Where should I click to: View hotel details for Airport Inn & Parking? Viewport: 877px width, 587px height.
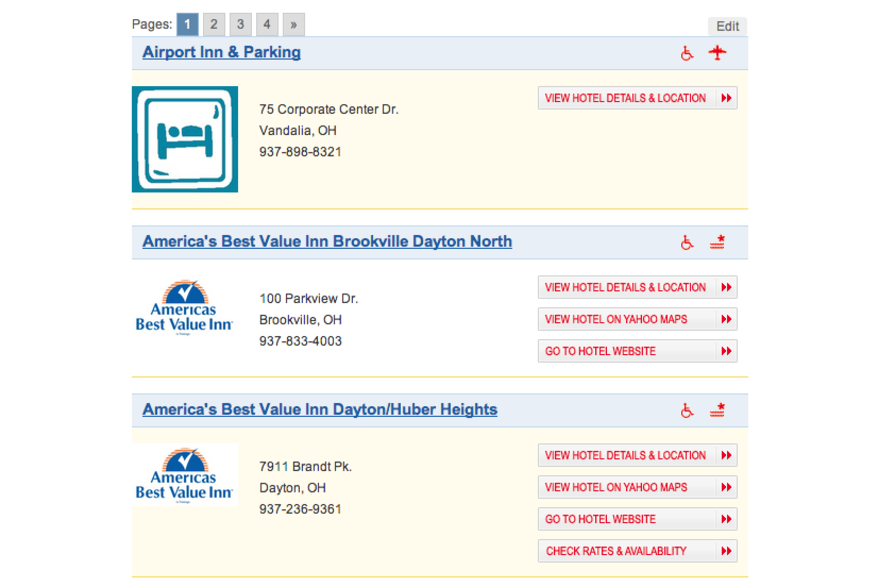(x=637, y=97)
